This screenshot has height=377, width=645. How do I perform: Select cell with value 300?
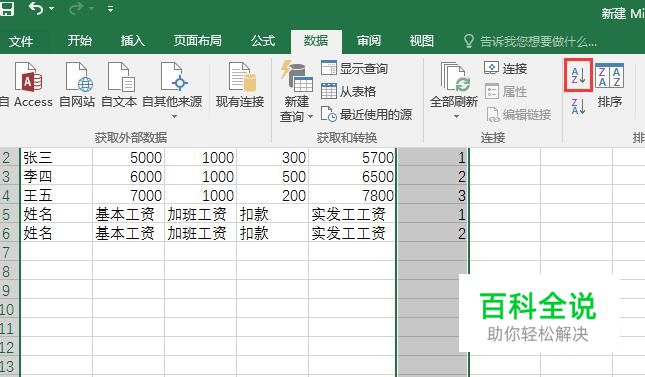tap(272, 158)
